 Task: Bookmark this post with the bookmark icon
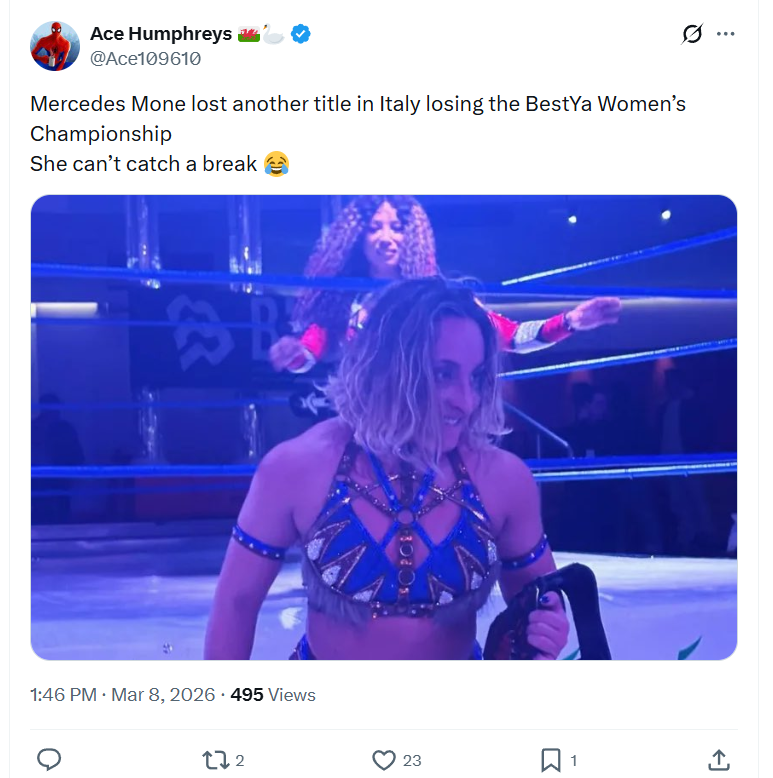[x=551, y=760]
